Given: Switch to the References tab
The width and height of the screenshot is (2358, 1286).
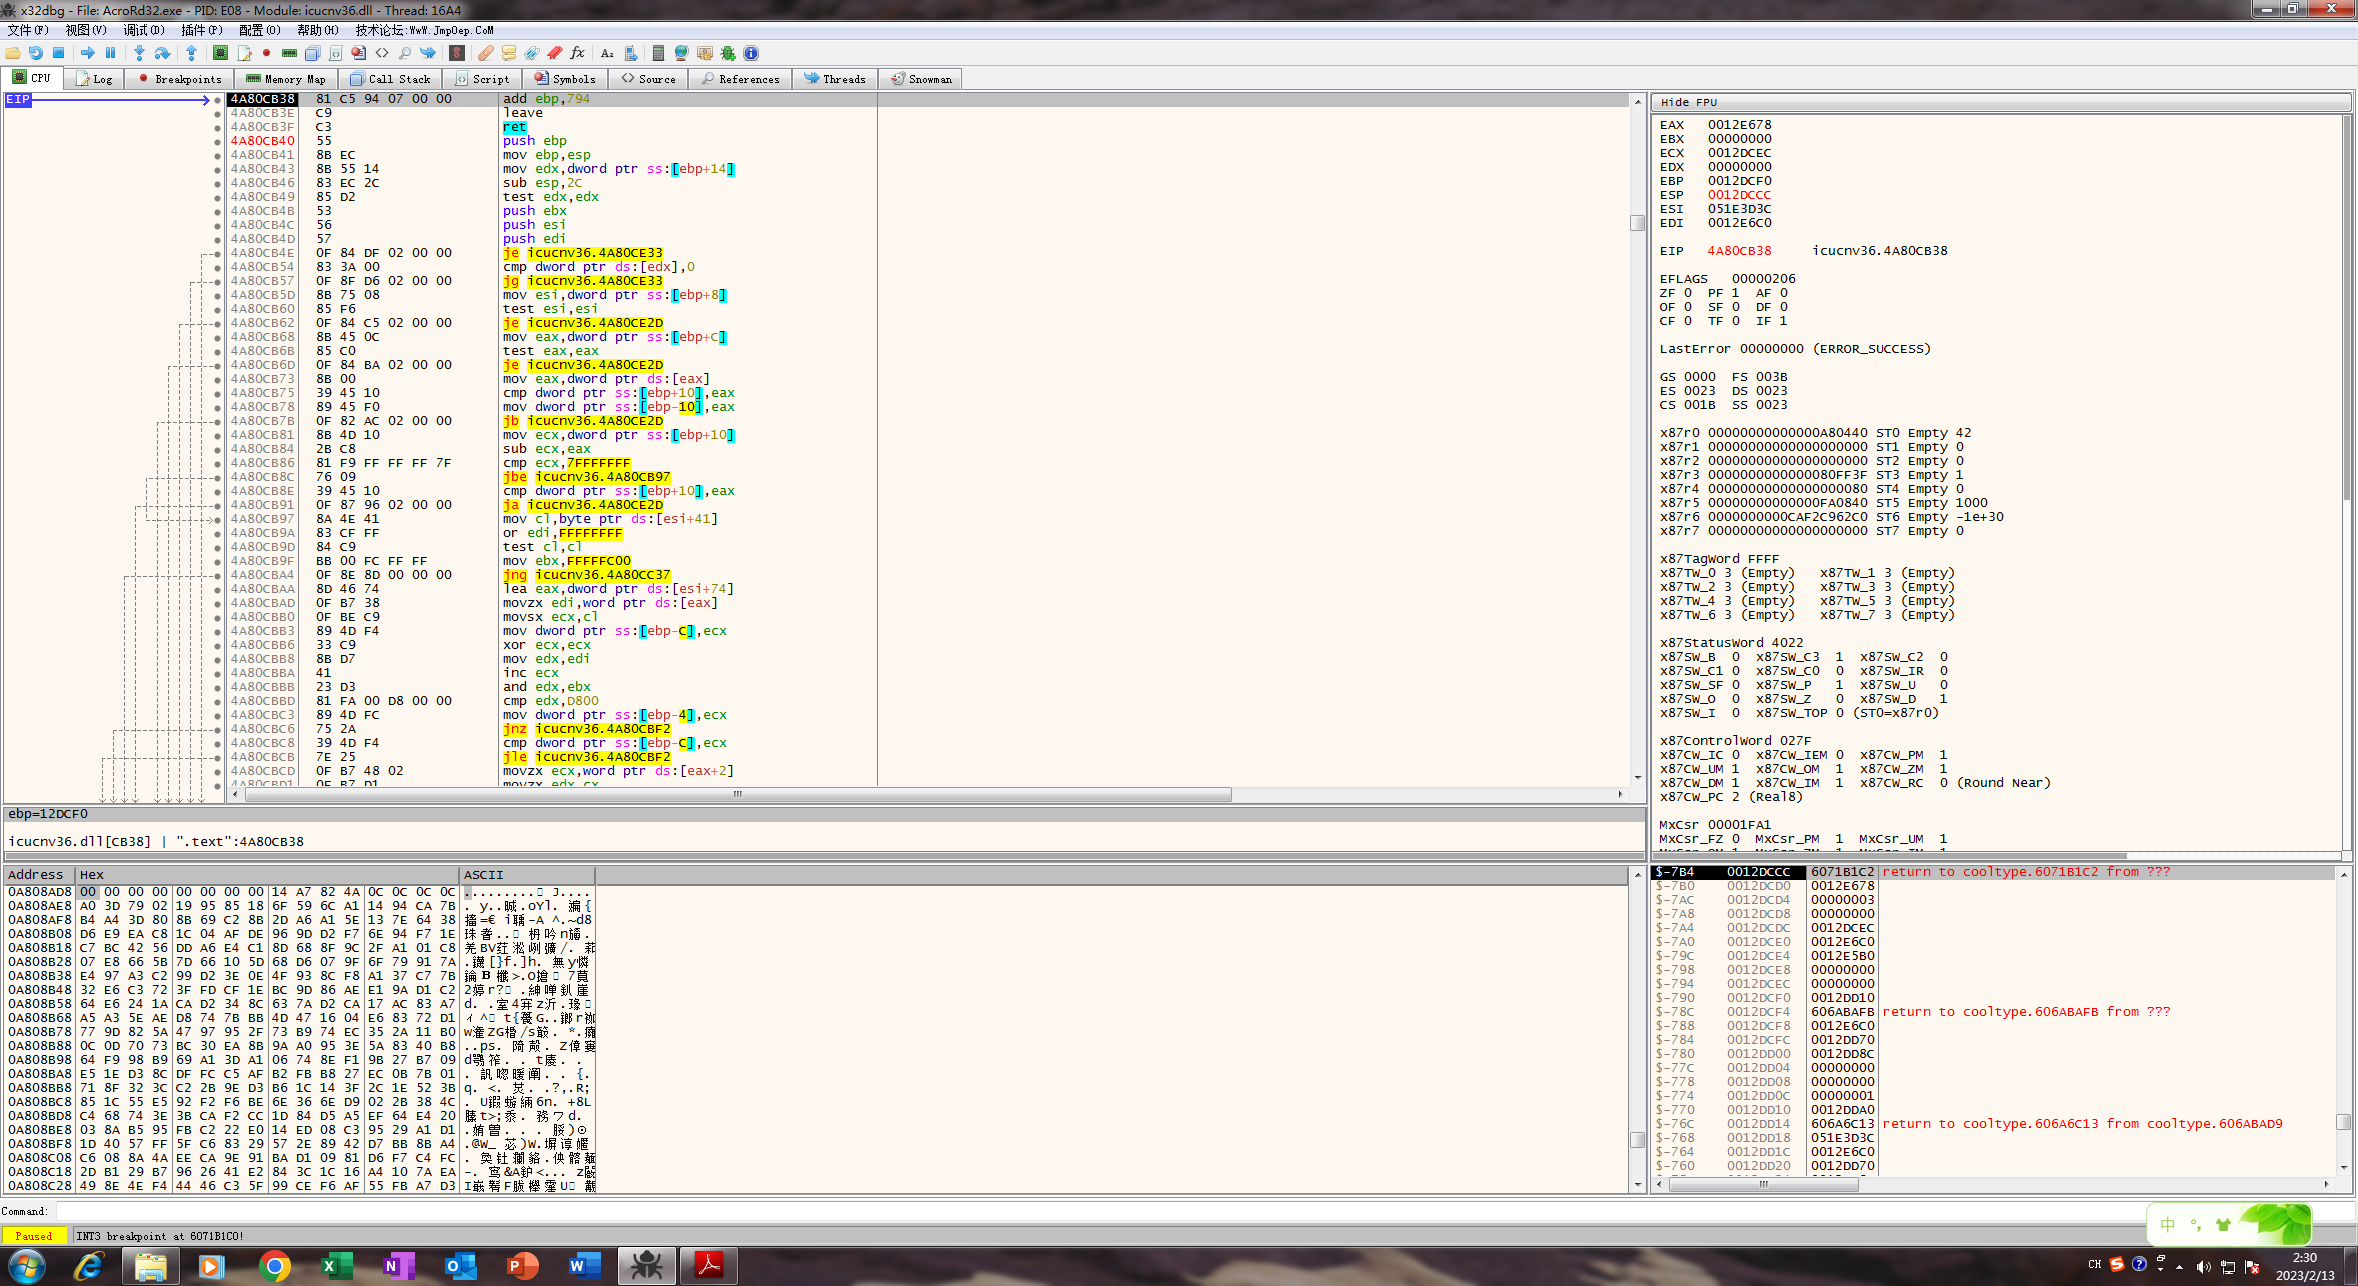Looking at the screenshot, I should click(741, 79).
